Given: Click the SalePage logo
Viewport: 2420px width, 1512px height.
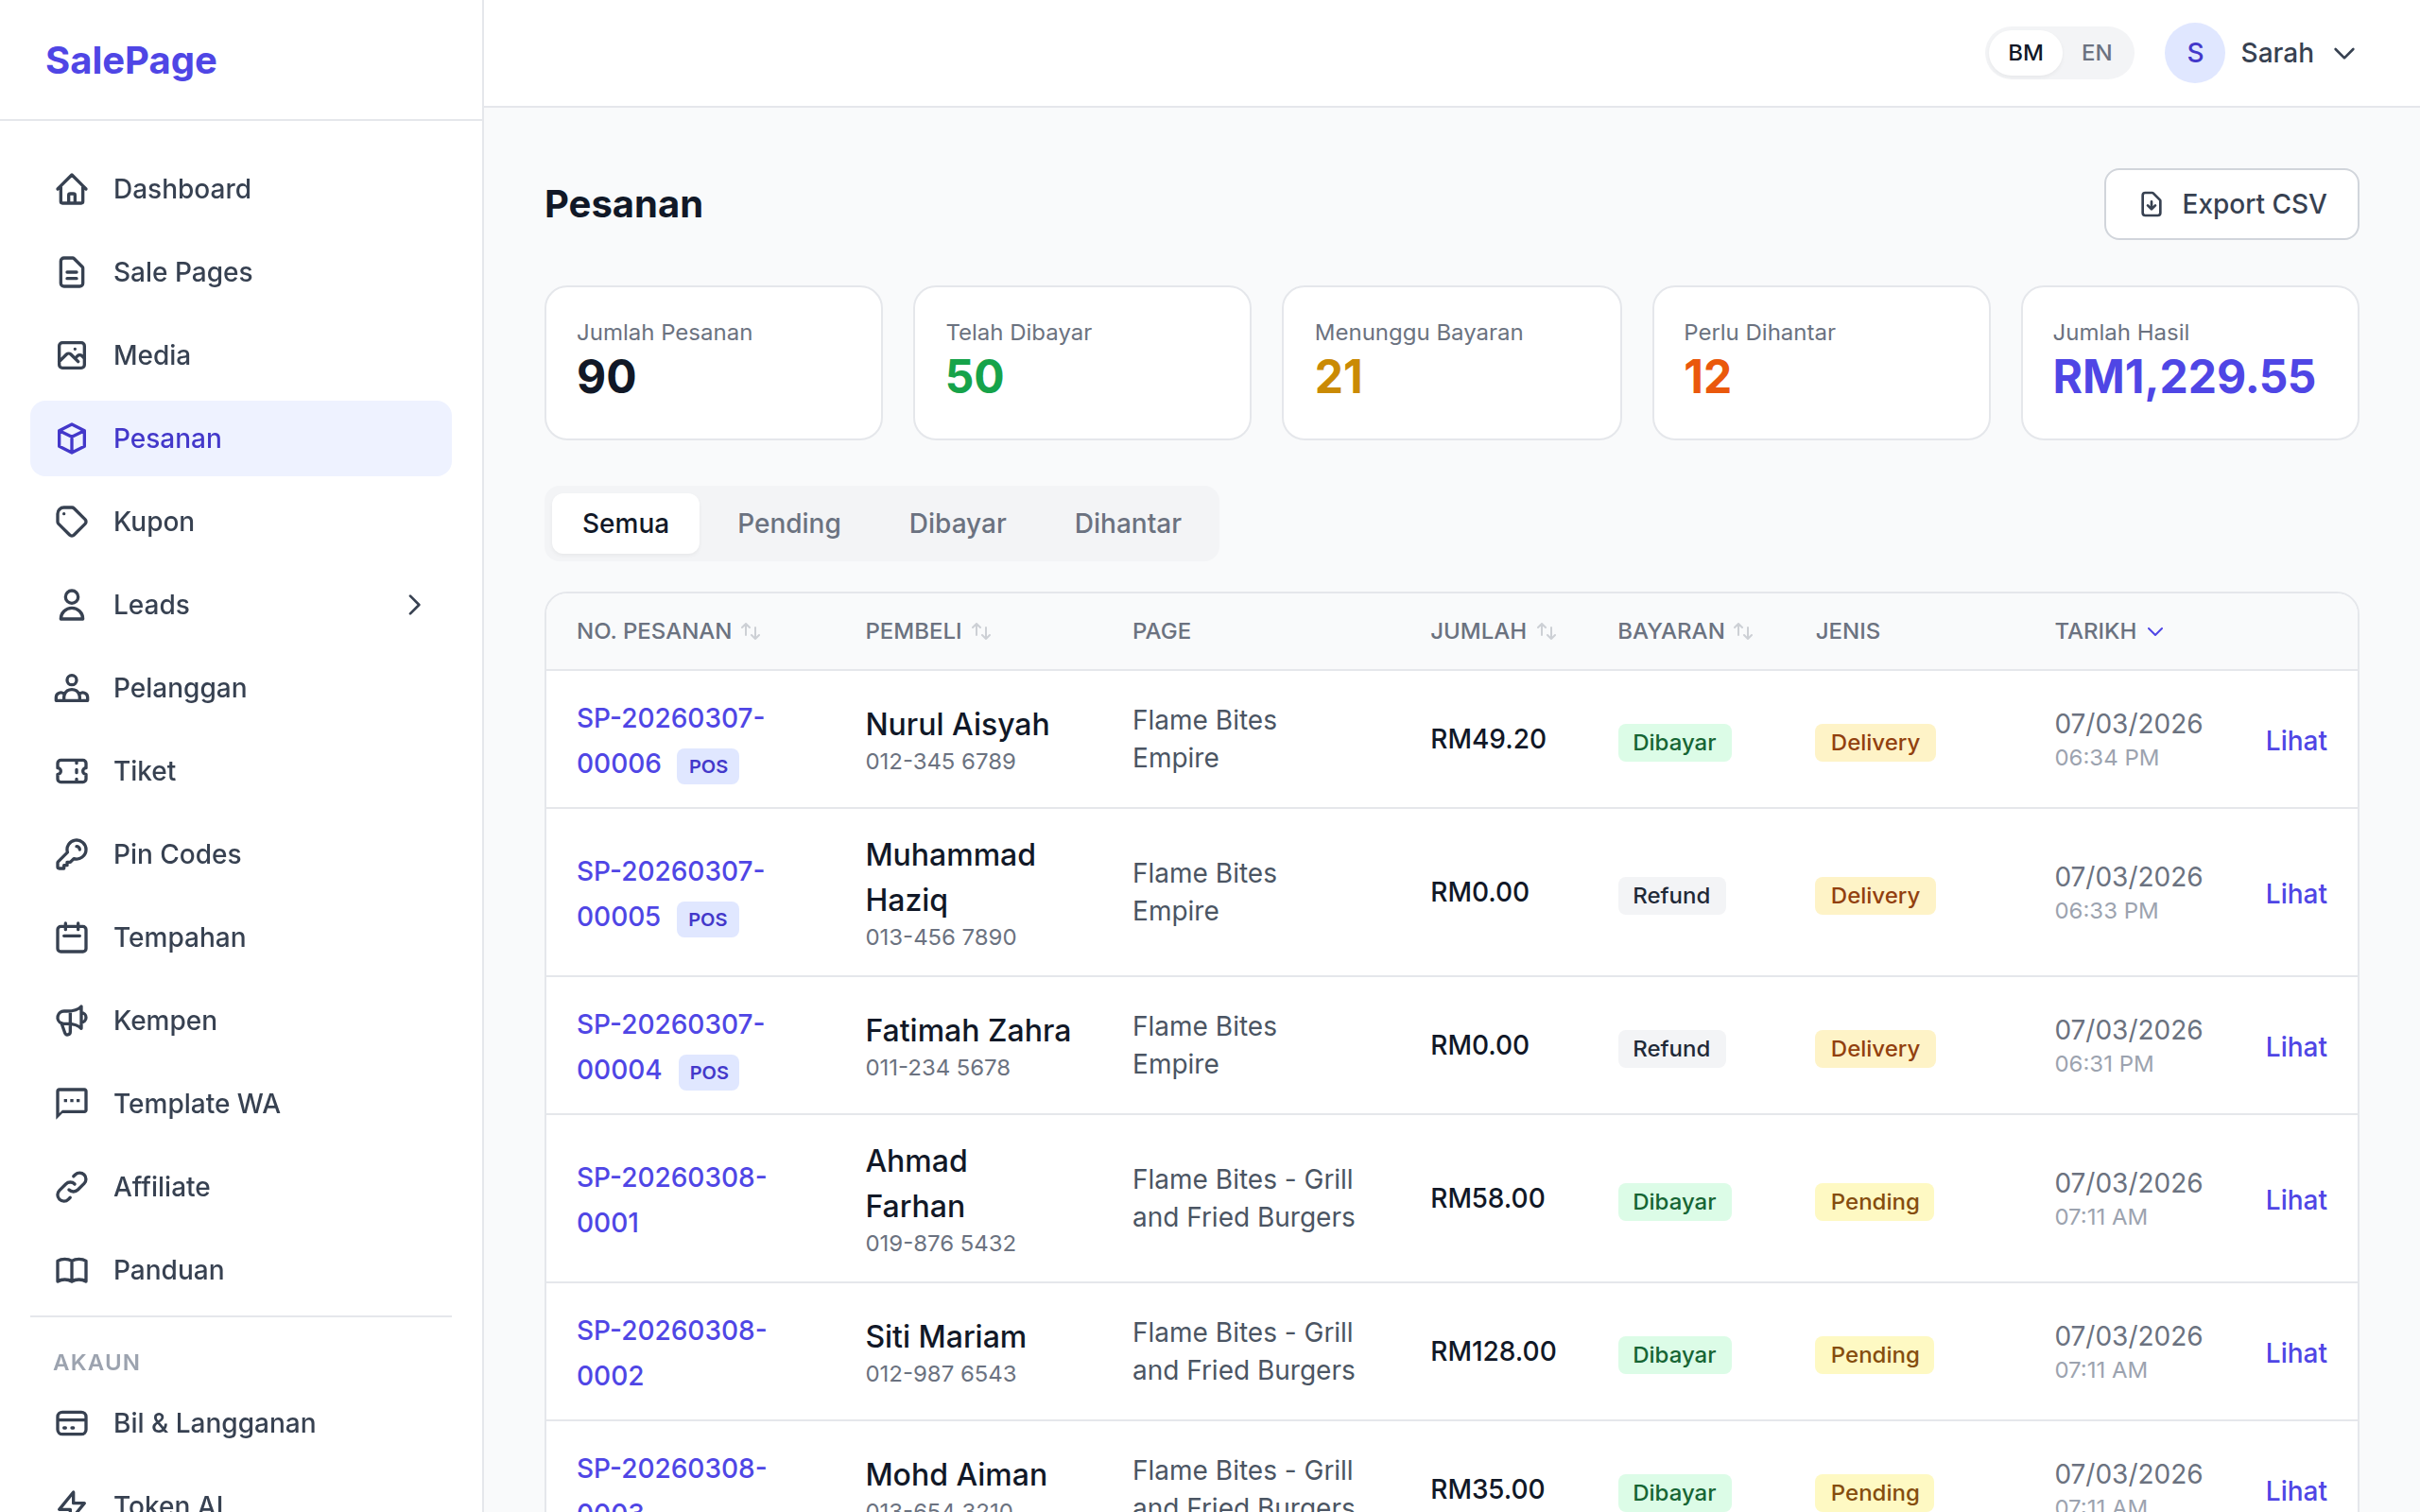Looking at the screenshot, I should [131, 60].
